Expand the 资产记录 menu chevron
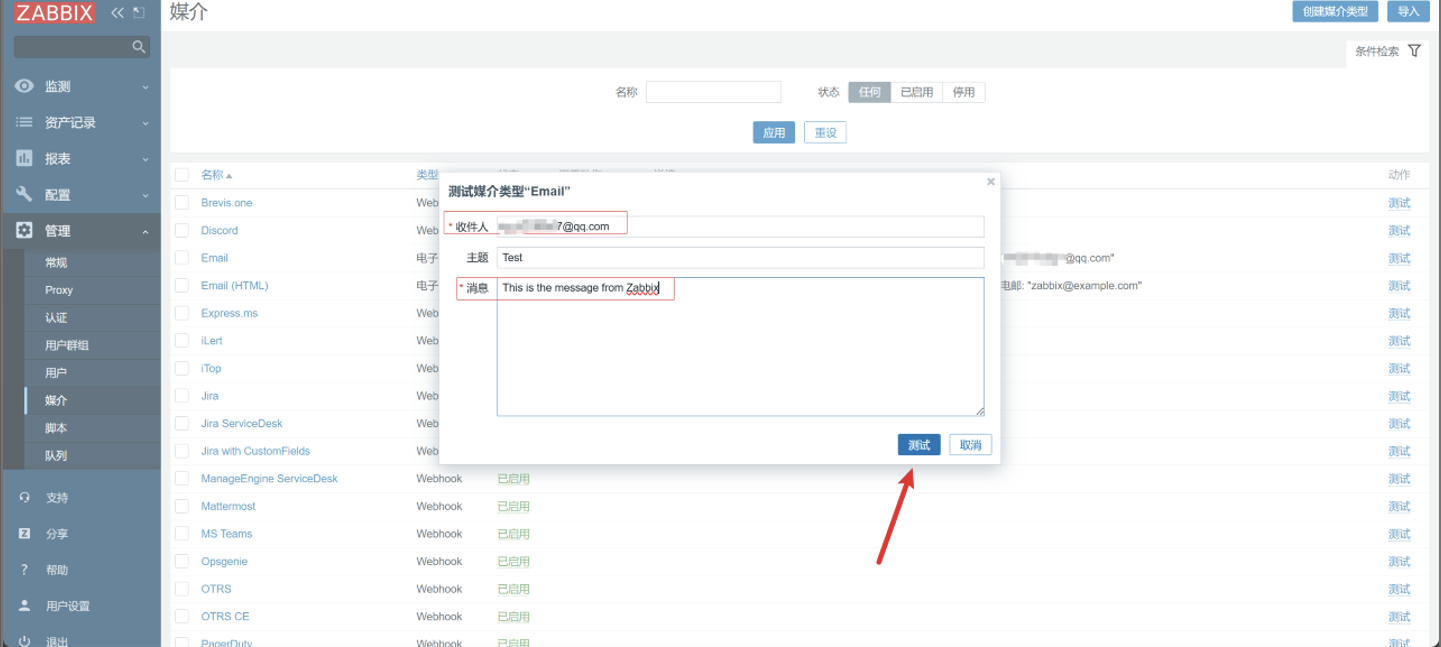This screenshot has height=647, width=1441. 145,123
